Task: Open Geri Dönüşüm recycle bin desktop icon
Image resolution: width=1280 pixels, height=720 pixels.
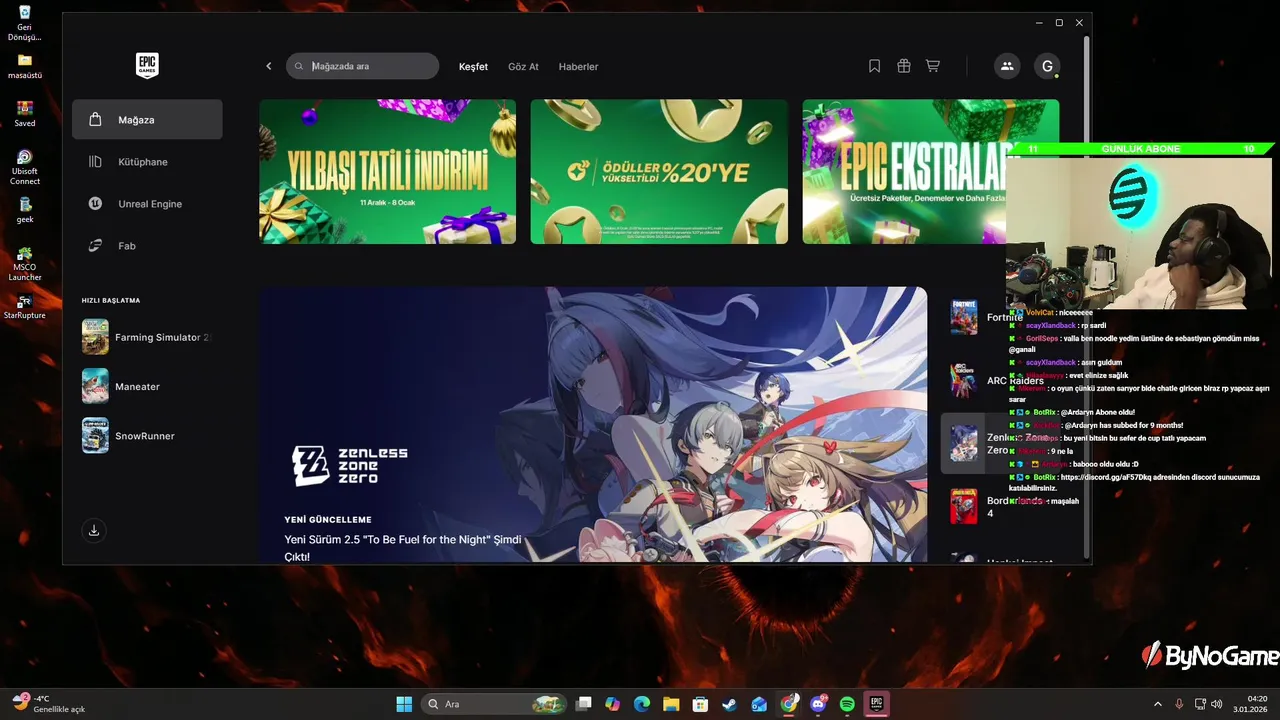Action: tap(25, 23)
